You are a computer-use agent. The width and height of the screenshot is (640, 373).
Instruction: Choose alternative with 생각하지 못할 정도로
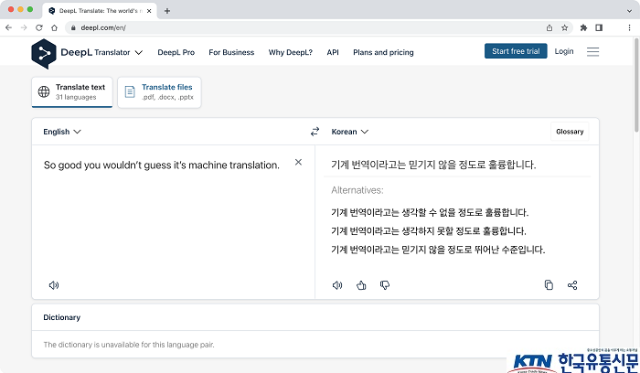429,231
